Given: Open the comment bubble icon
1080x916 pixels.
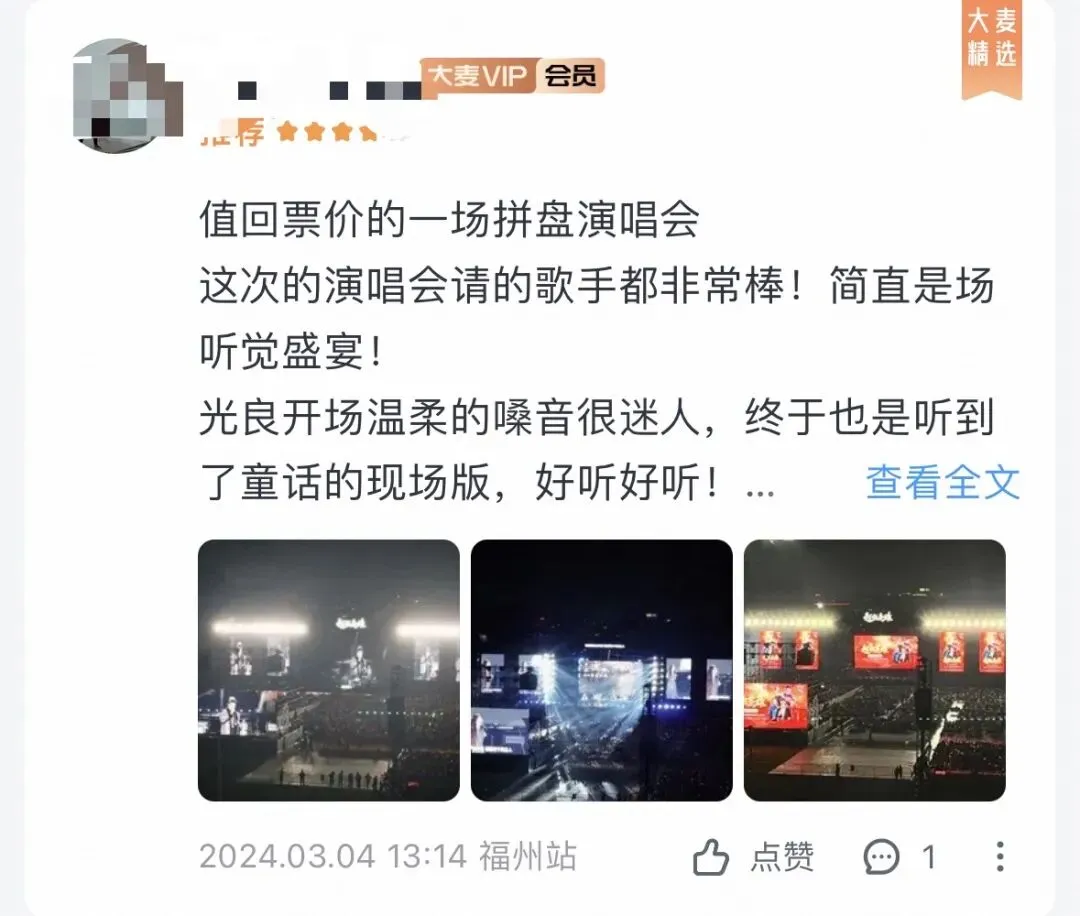Looking at the screenshot, I should coord(882,857).
